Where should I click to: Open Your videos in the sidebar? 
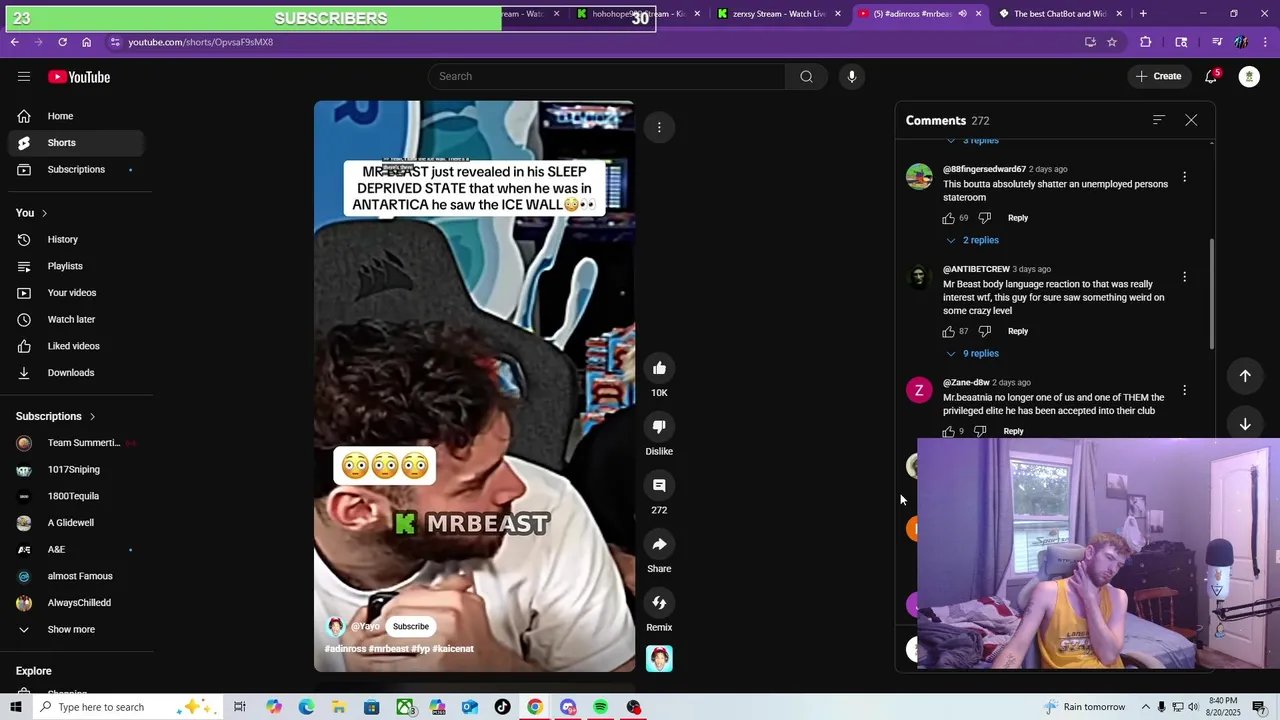75,292
